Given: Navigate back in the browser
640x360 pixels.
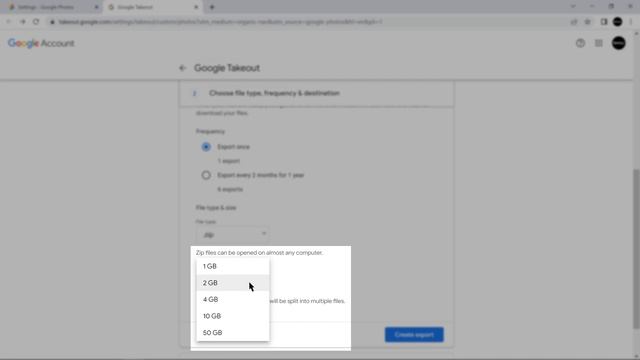Looking at the screenshot, I should (9, 22).
